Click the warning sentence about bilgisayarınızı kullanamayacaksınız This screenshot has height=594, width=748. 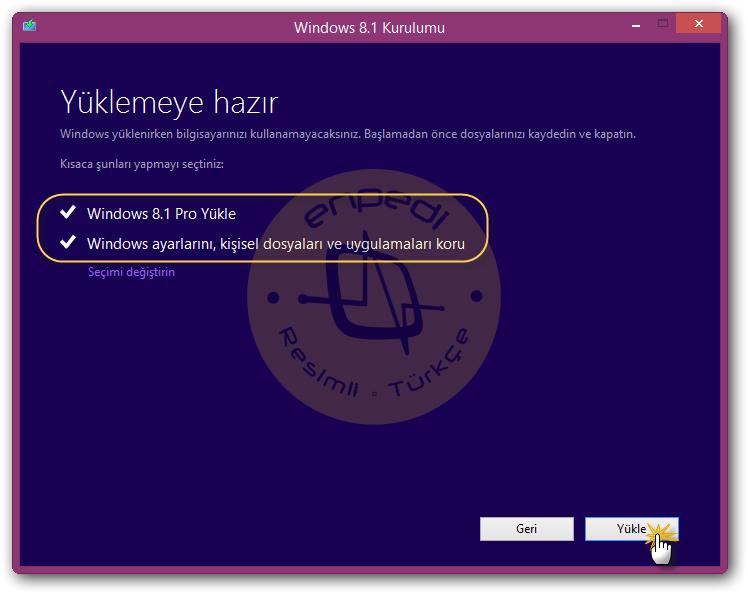pos(348,134)
